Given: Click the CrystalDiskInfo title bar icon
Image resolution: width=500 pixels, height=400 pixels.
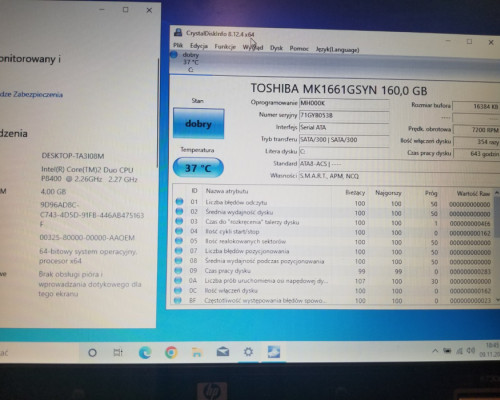Looking at the screenshot, I should (178, 32).
